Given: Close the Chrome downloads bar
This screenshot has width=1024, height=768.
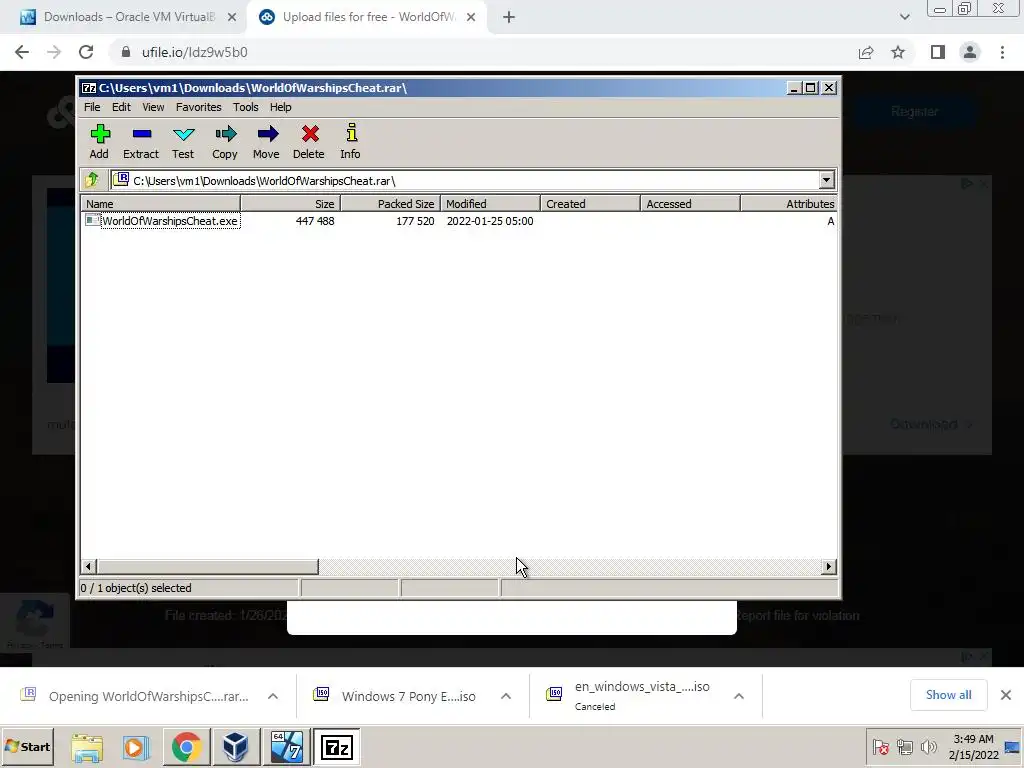Looking at the screenshot, I should point(1006,695).
